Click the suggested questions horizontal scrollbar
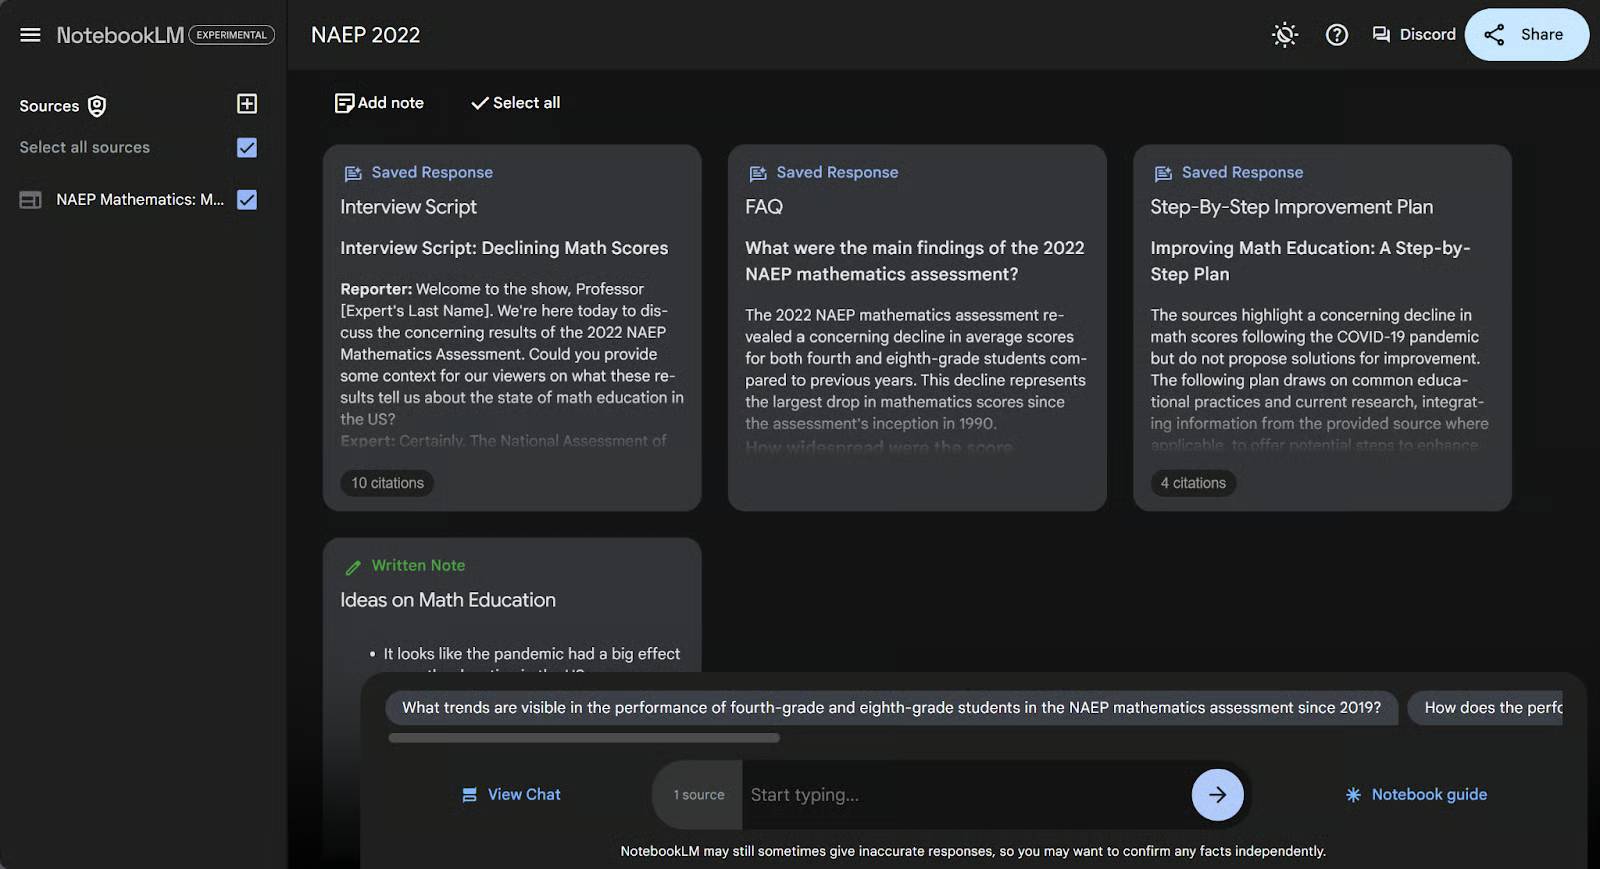The image size is (1600, 869). point(584,738)
